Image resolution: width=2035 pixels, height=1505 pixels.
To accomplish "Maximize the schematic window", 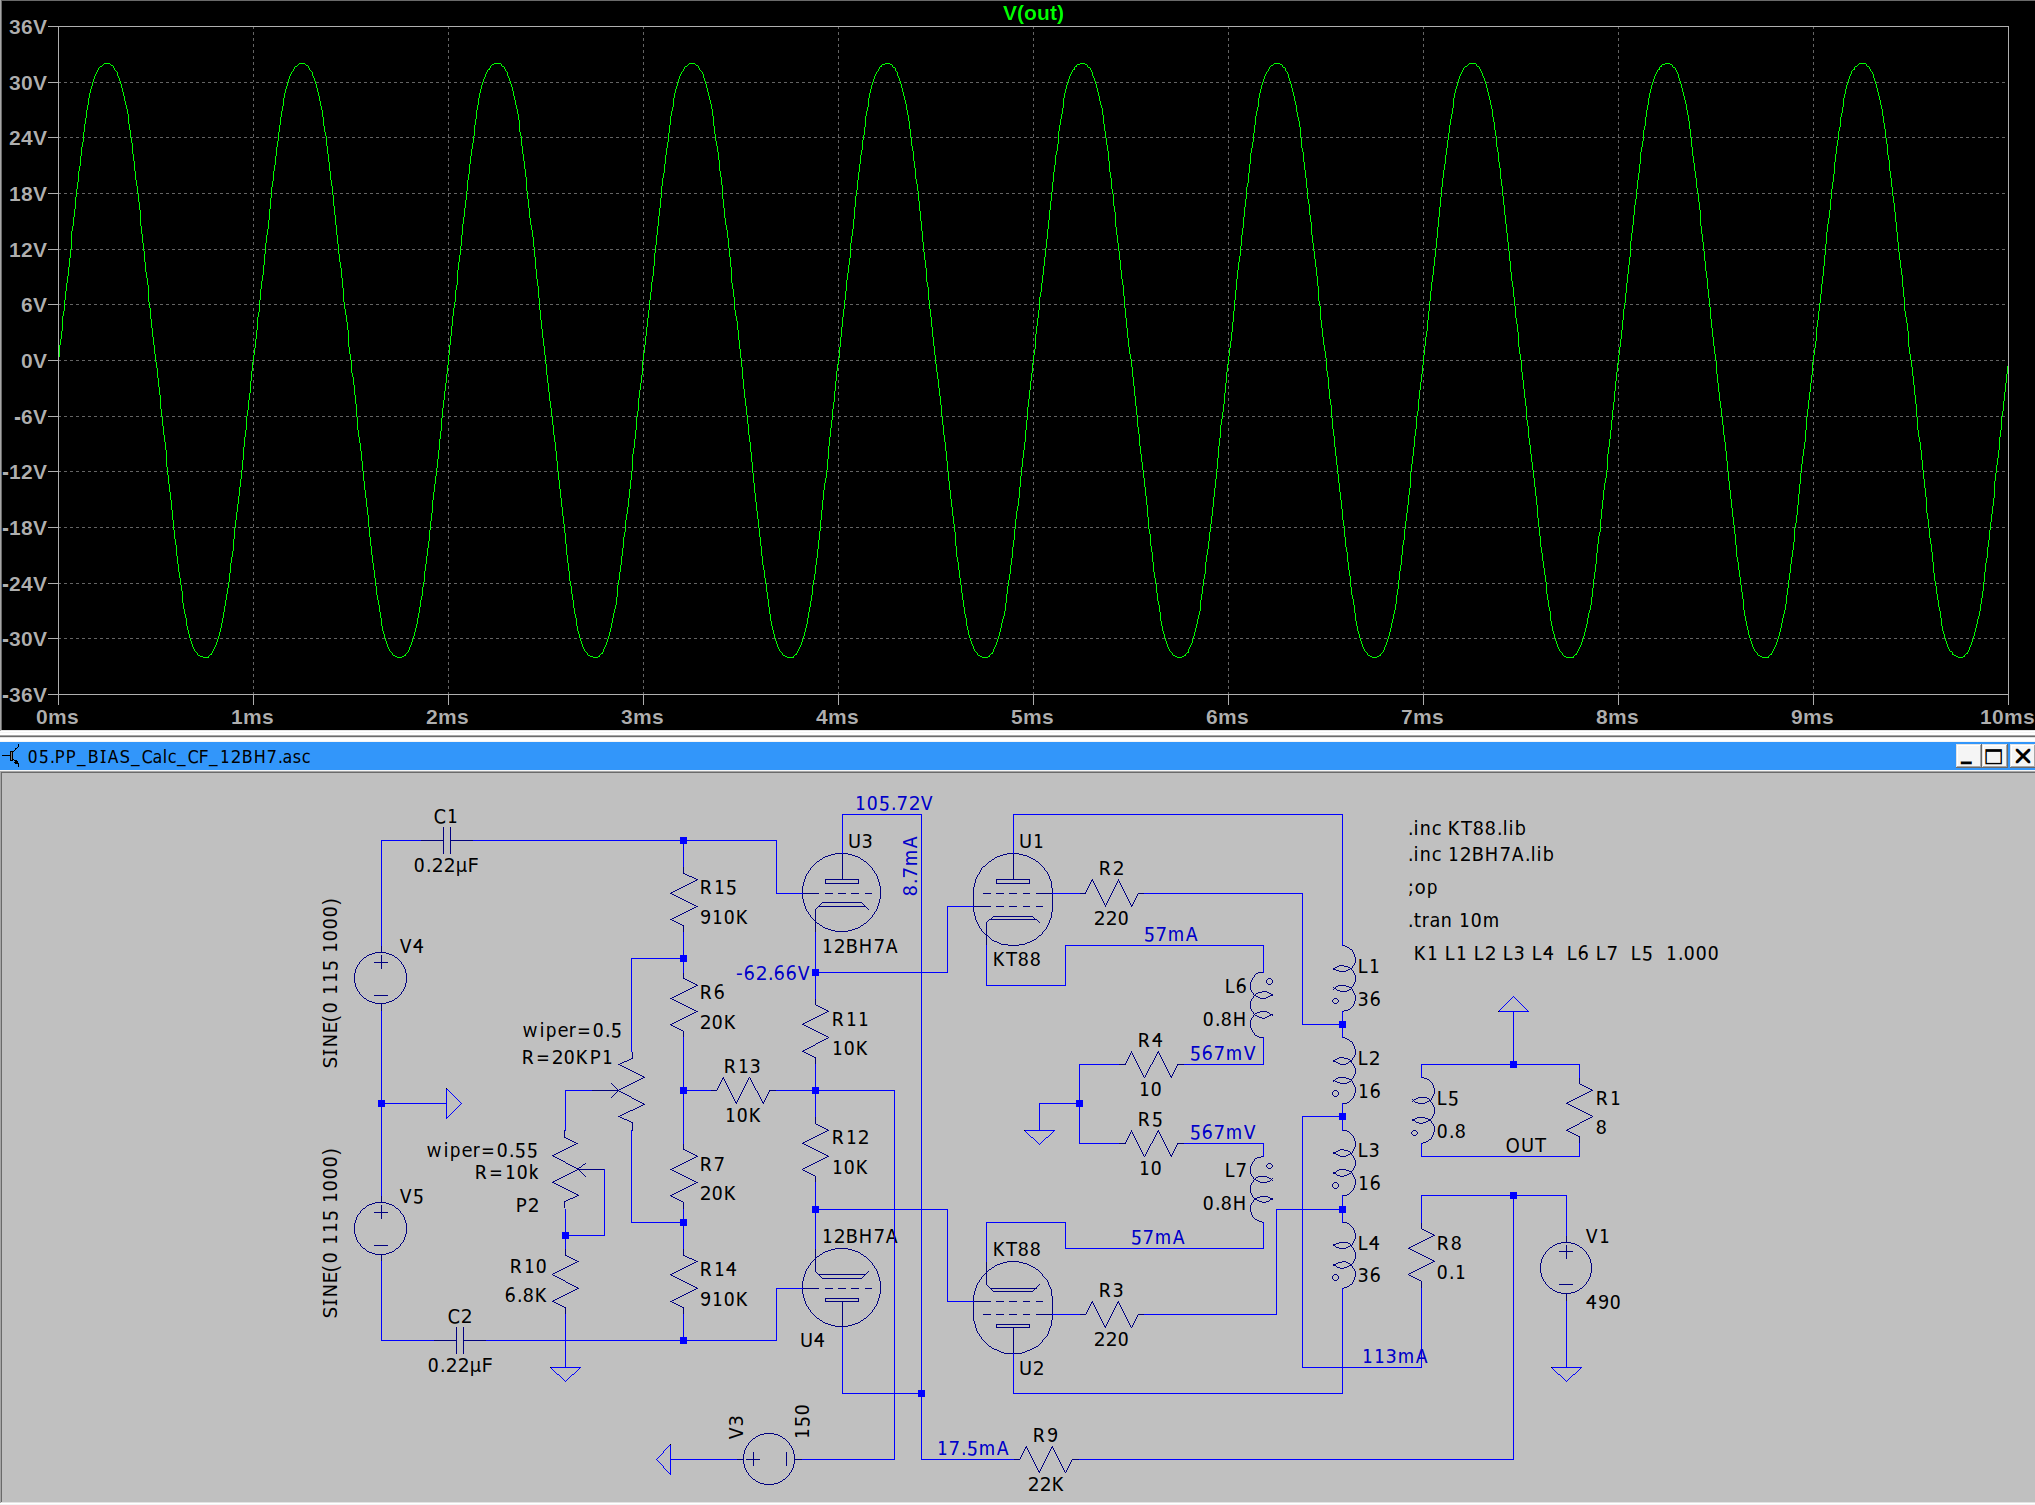I will point(1994,756).
